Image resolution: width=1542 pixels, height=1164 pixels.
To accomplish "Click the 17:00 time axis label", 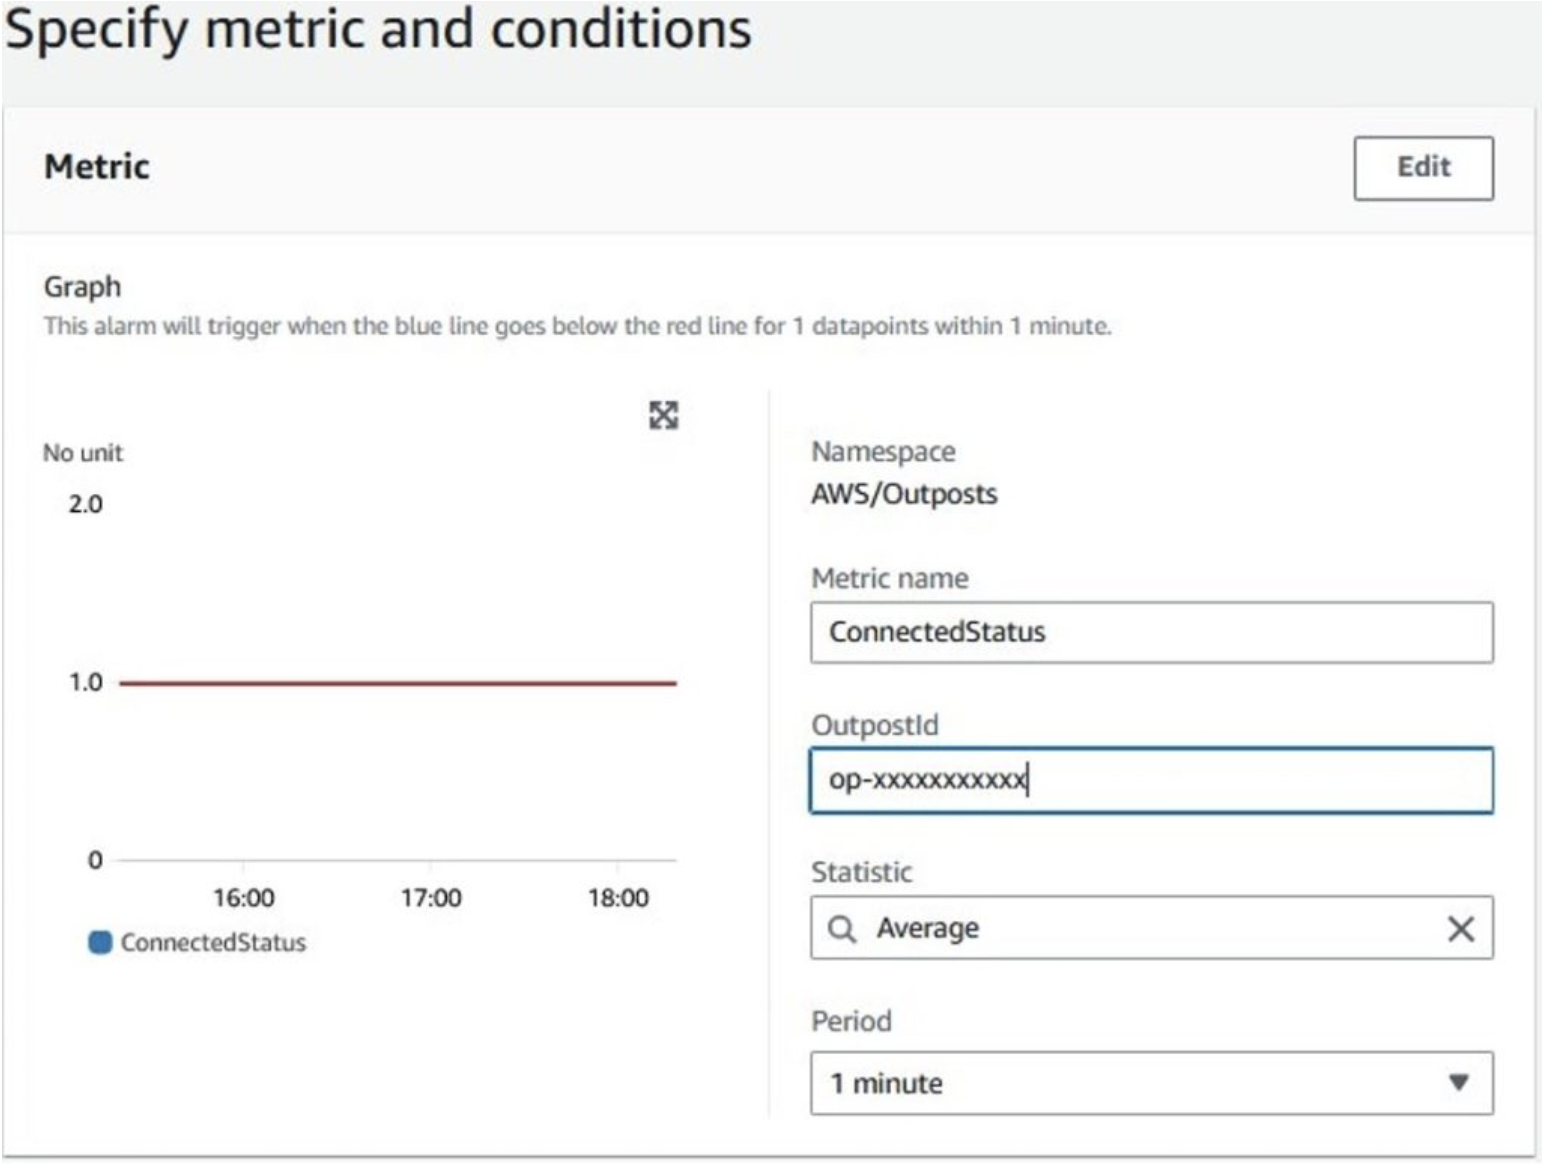I will coord(431,897).
